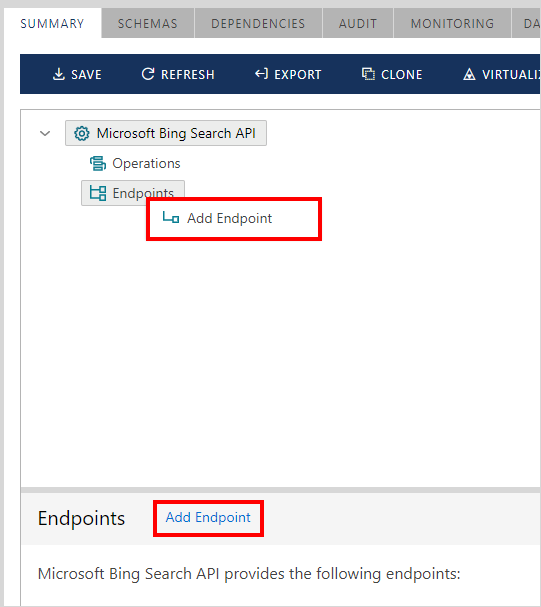Click the Operations stack icon
The height and width of the screenshot is (607, 541).
[98, 163]
